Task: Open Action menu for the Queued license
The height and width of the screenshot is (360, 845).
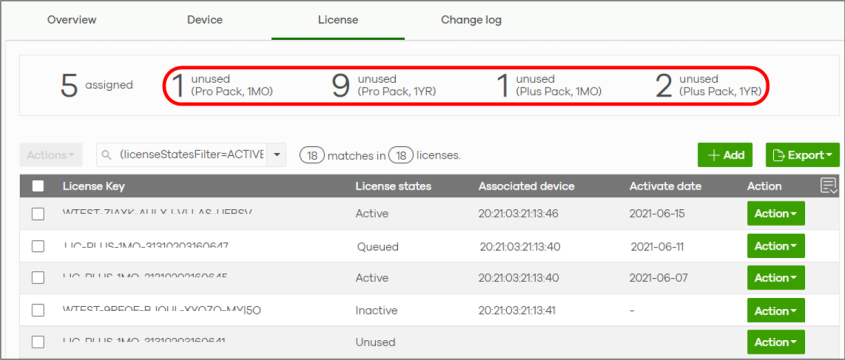Action: pyautogui.click(x=775, y=246)
